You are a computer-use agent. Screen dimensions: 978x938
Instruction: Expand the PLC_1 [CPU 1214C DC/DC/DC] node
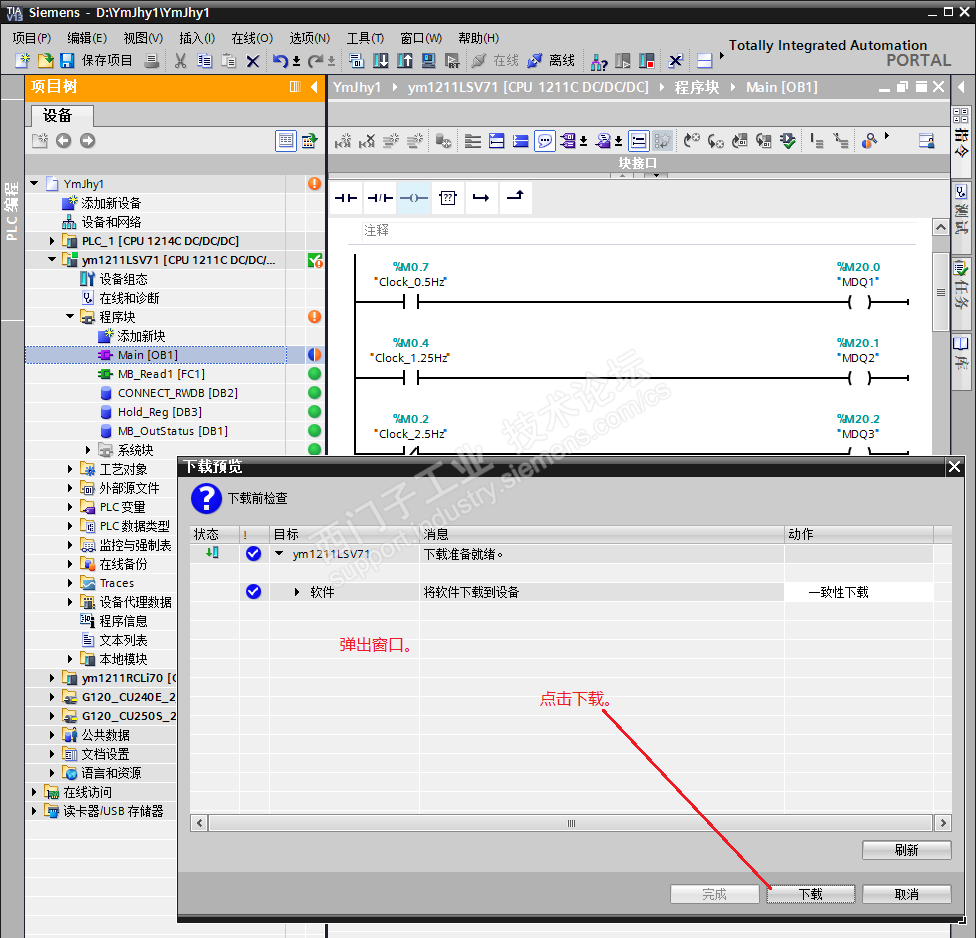tap(52, 241)
